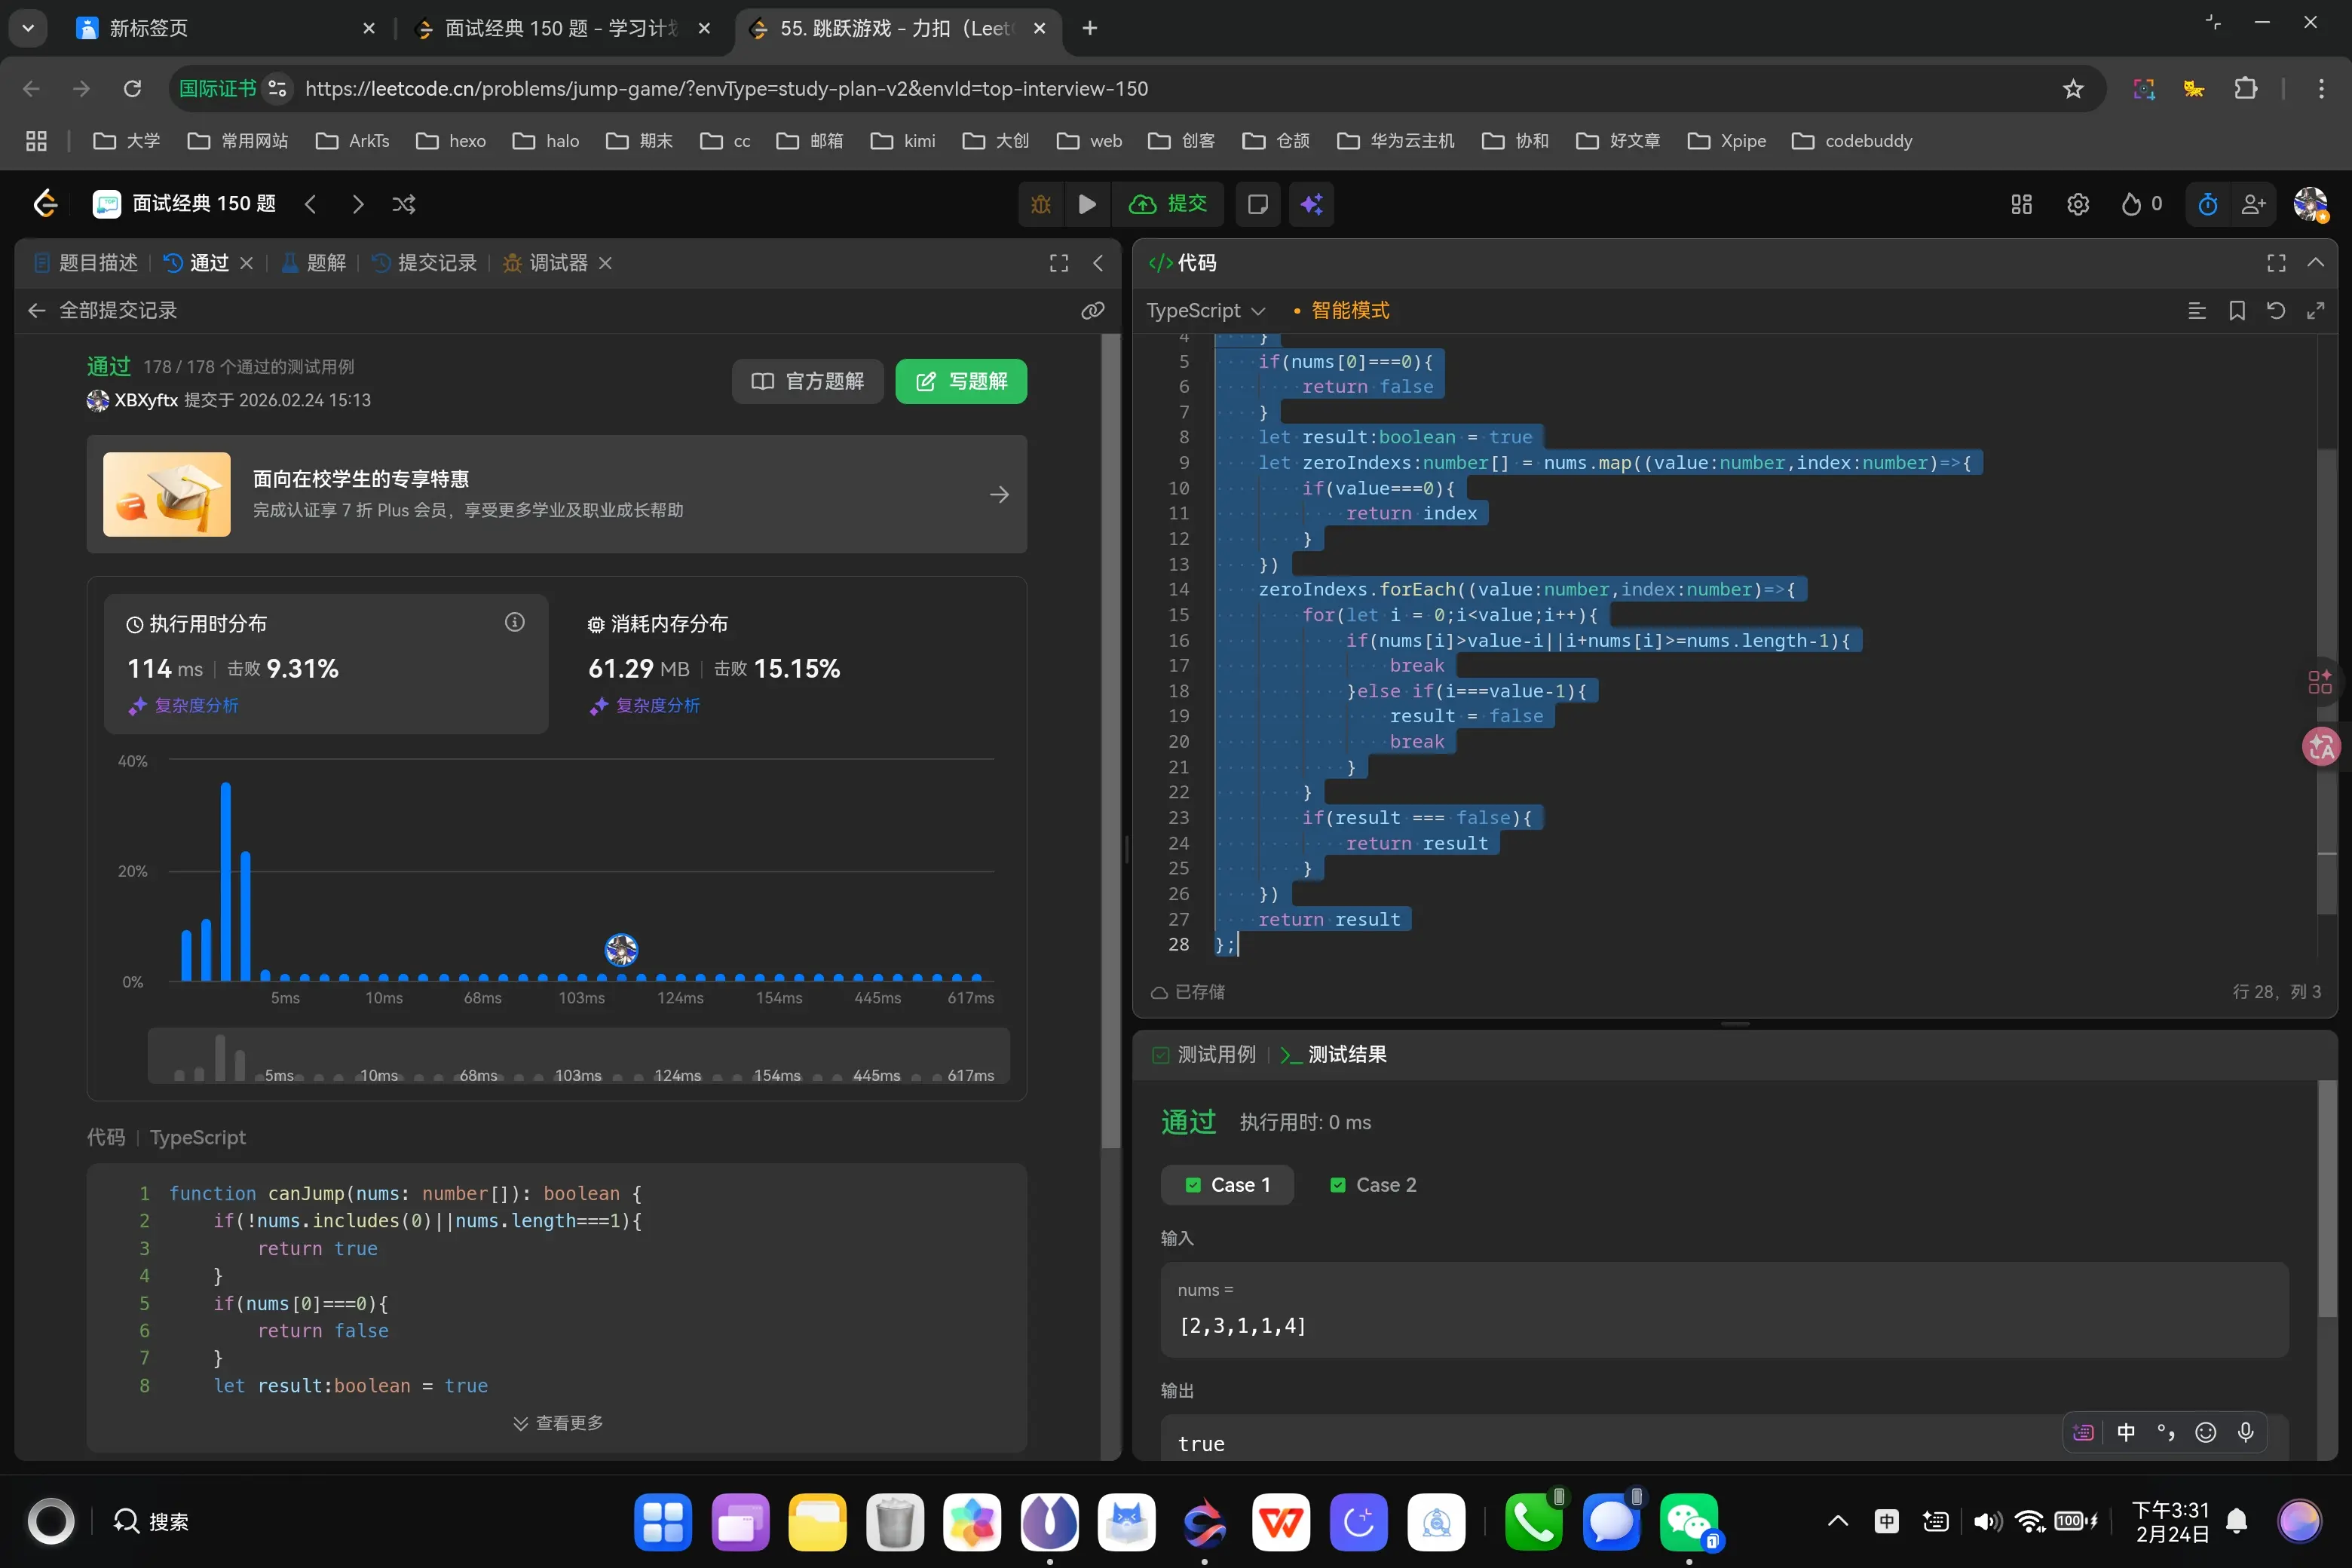Click the format code icon
The width and height of the screenshot is (2352, 1568).
(2197, 311)
